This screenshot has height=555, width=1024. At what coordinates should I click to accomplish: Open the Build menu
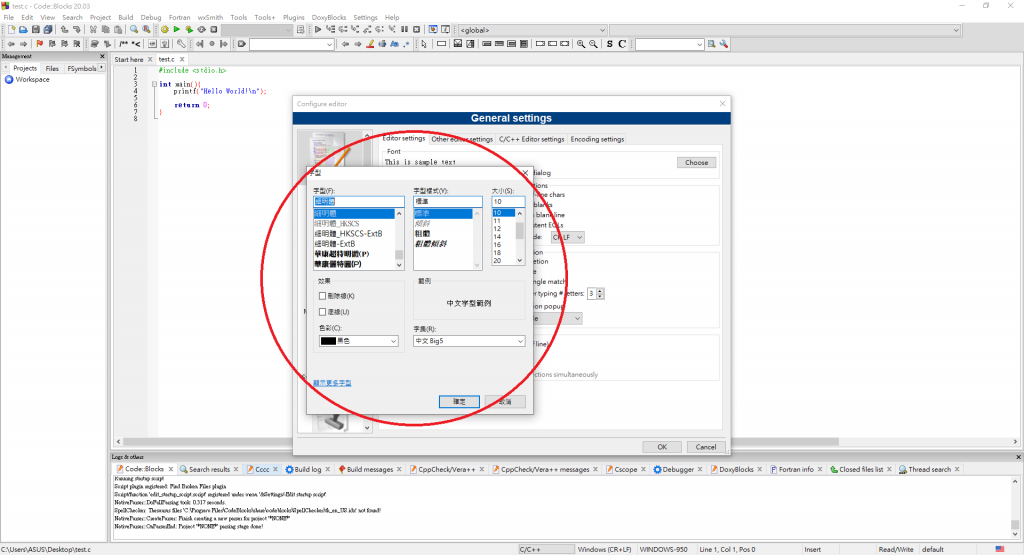(x=125, y=18)
